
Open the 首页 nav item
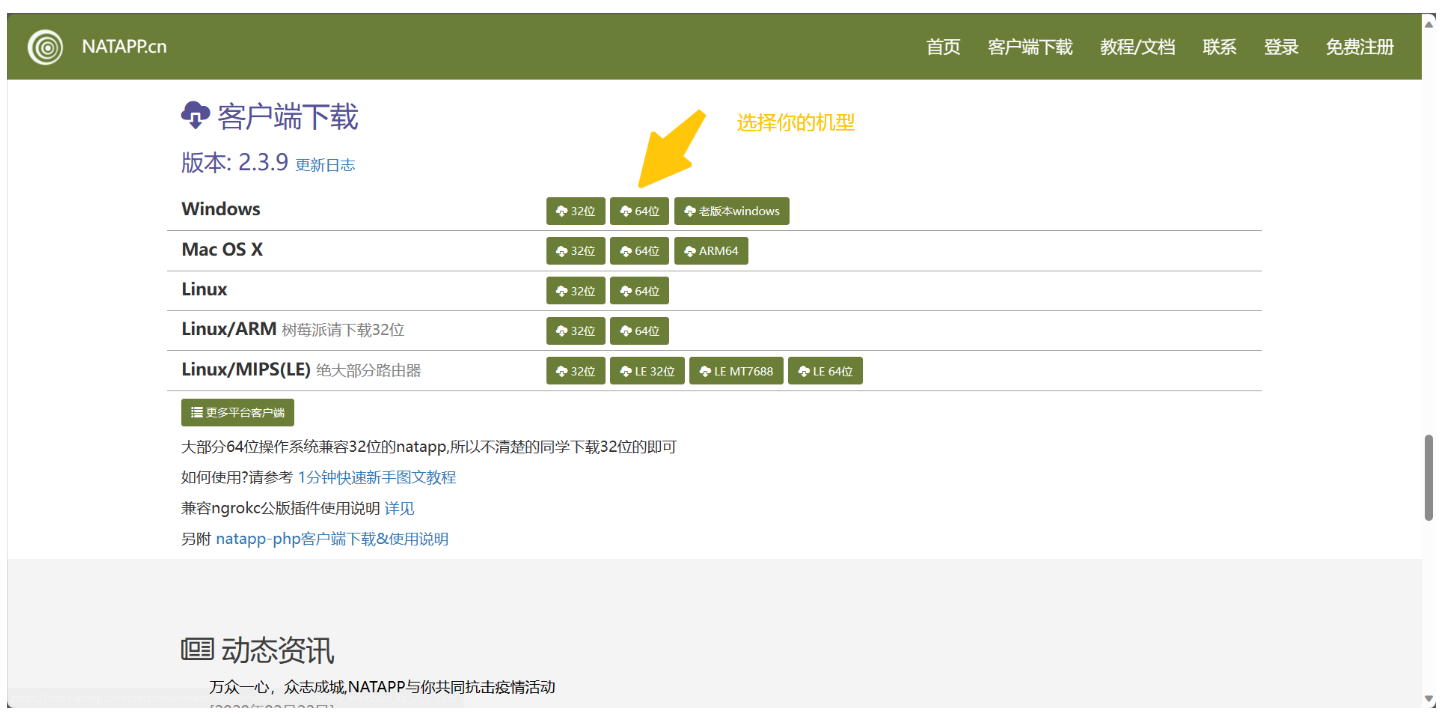943,47
